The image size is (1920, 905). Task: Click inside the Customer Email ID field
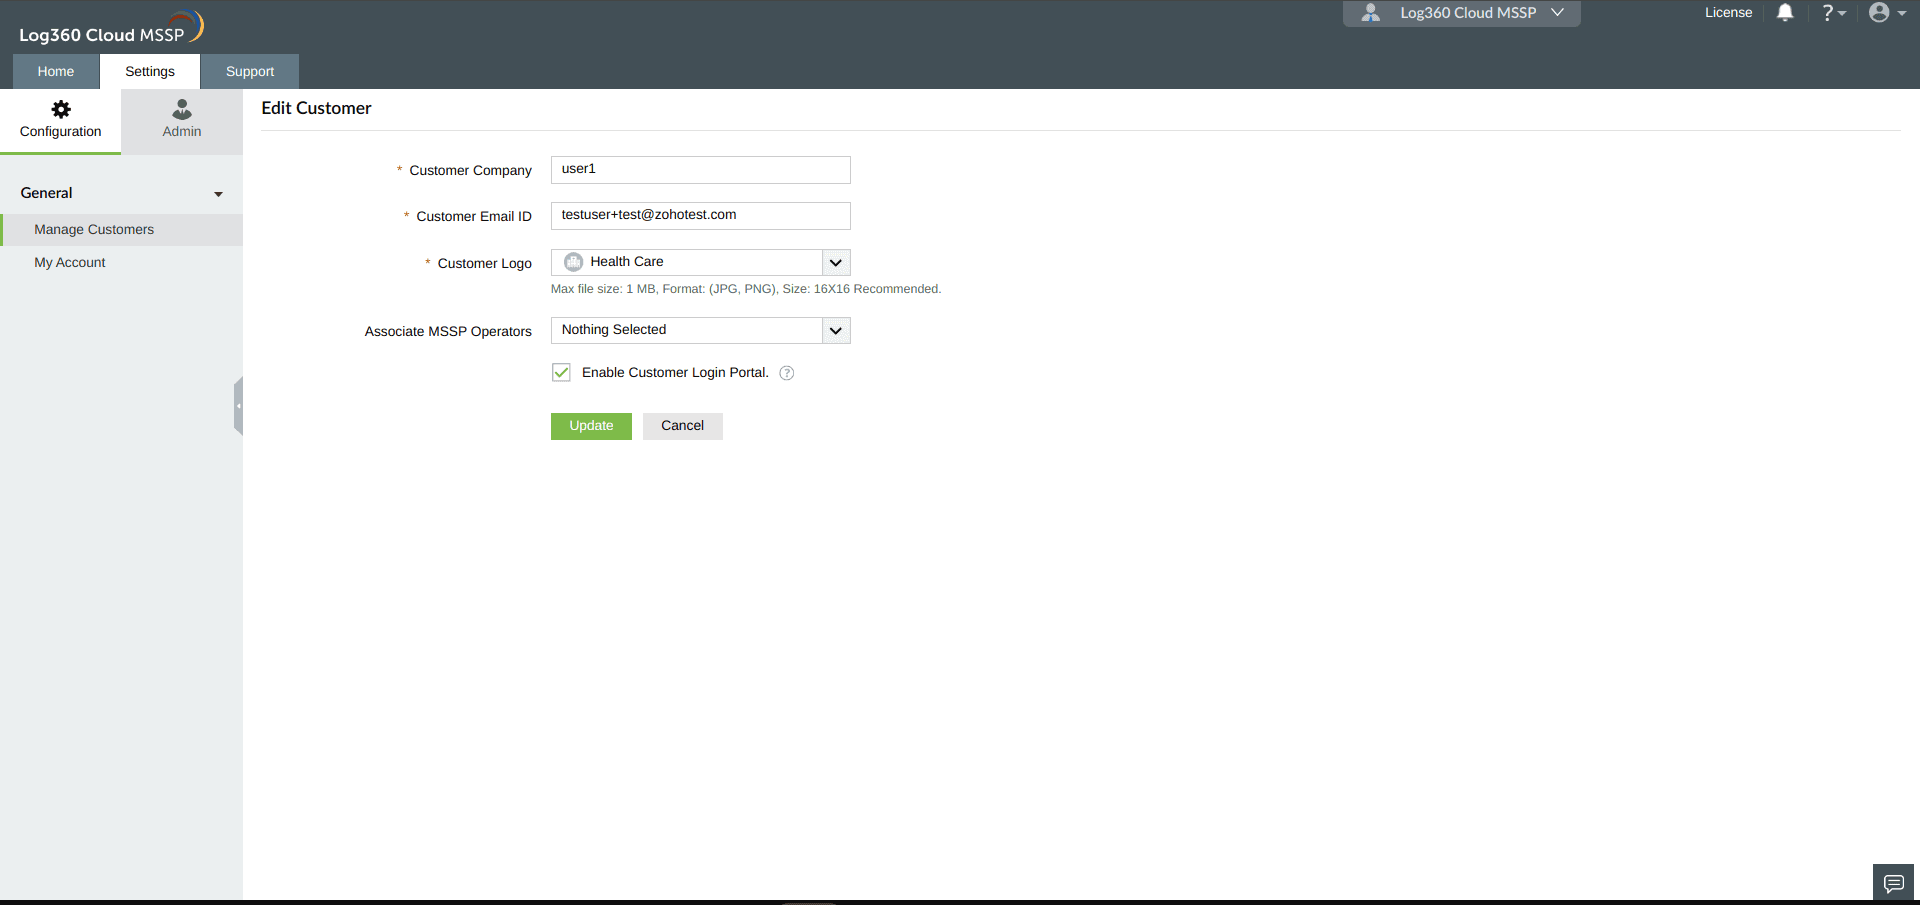tap(700, 215)
